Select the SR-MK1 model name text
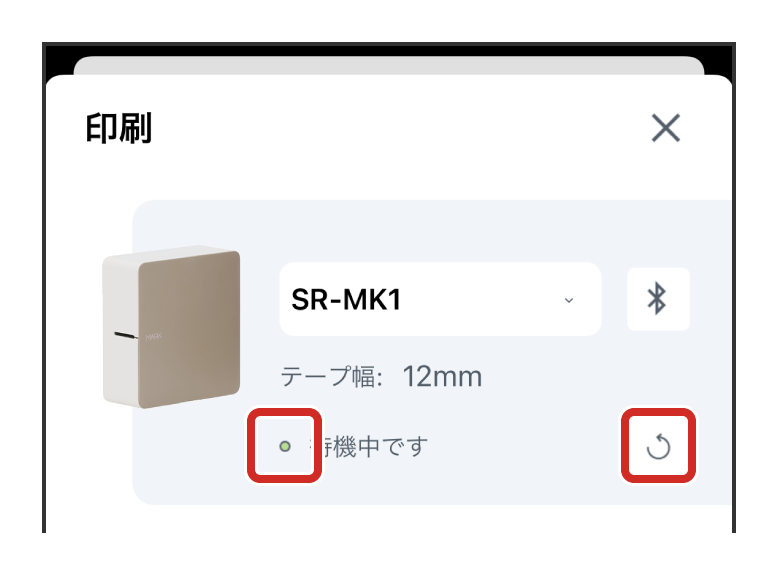Viewport: 780px width, 577px height. tap(346, 299)
